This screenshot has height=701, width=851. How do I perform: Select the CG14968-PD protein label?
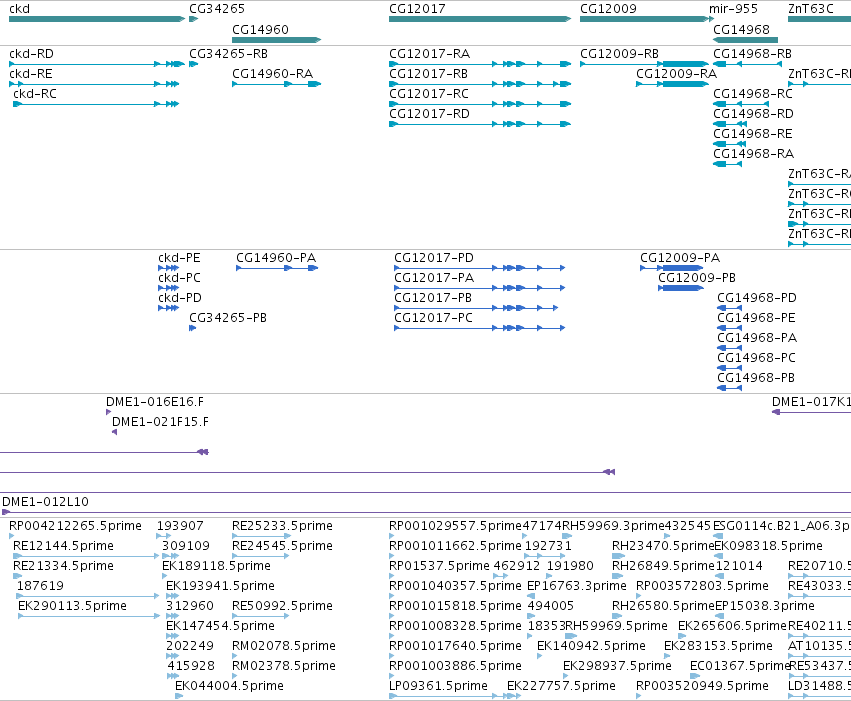tap(757, 298)
